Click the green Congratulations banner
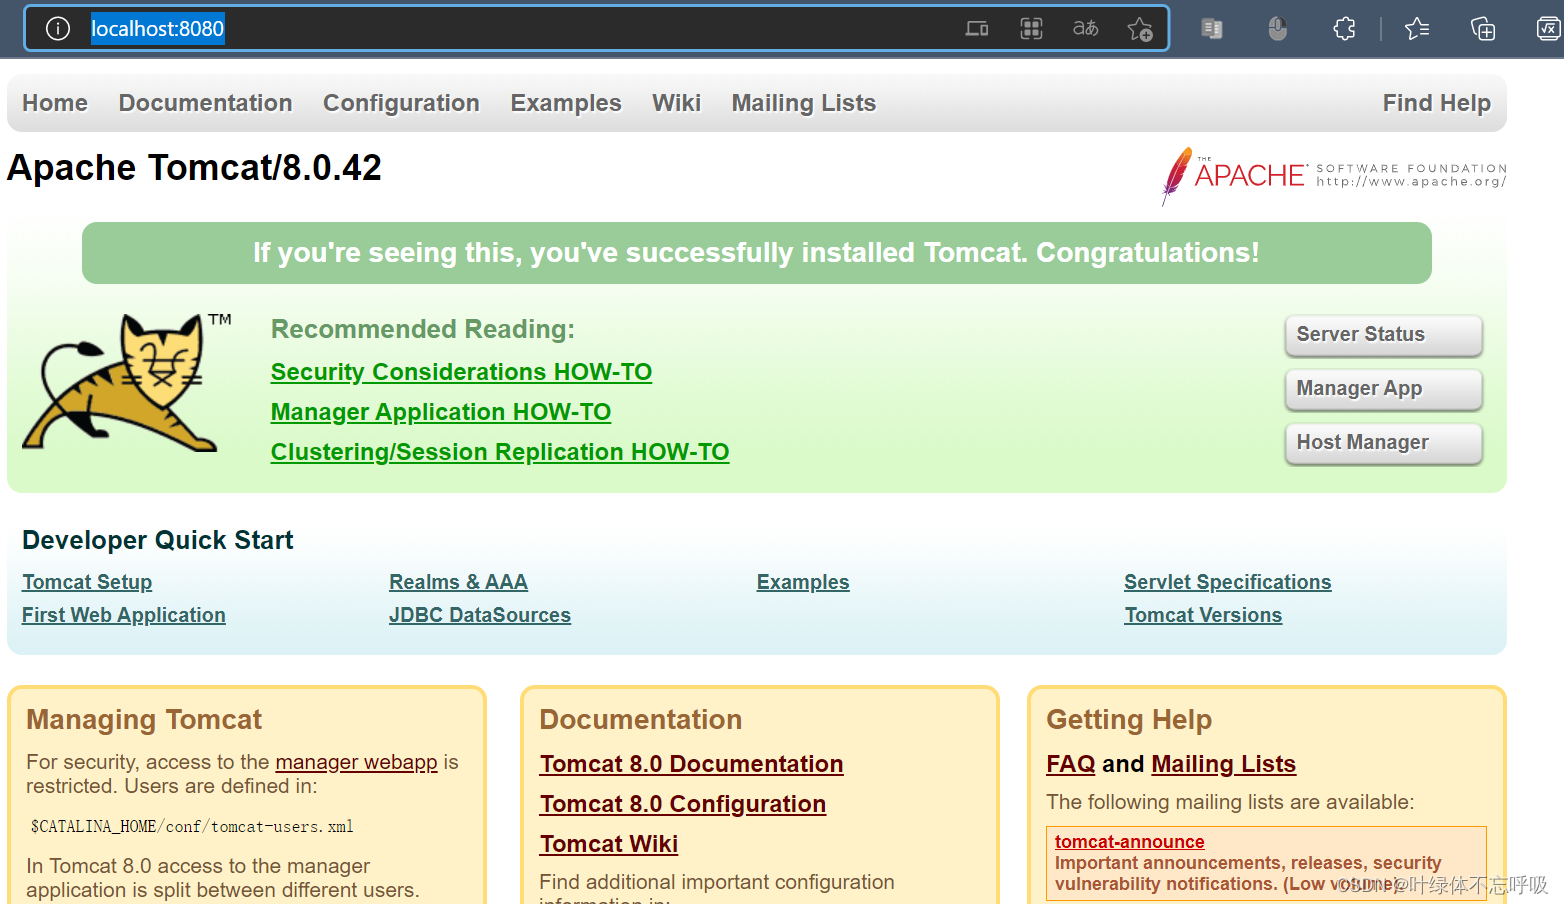This screenshot has width=1564, height=904. (x=756, y=253)
